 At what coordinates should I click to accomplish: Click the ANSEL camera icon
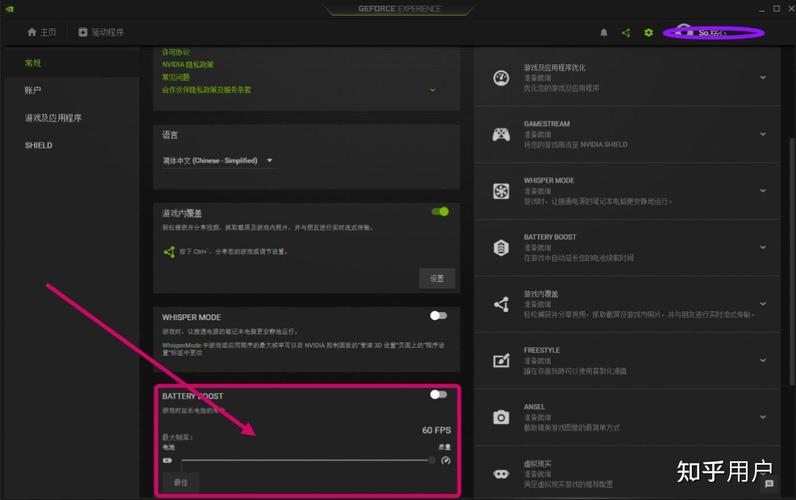501,417
